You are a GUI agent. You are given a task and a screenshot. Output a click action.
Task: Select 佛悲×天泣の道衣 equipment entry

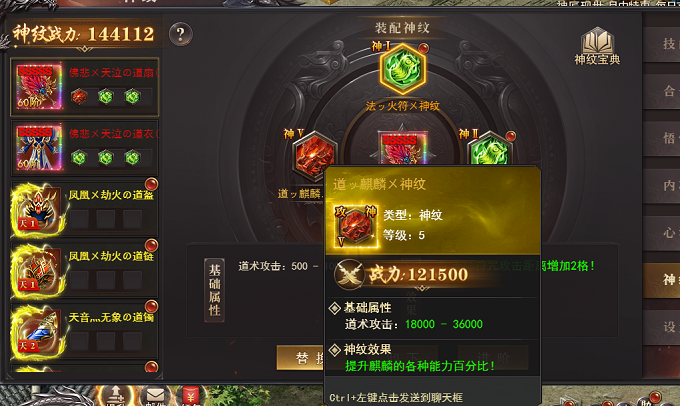click(x=85, y=148)
